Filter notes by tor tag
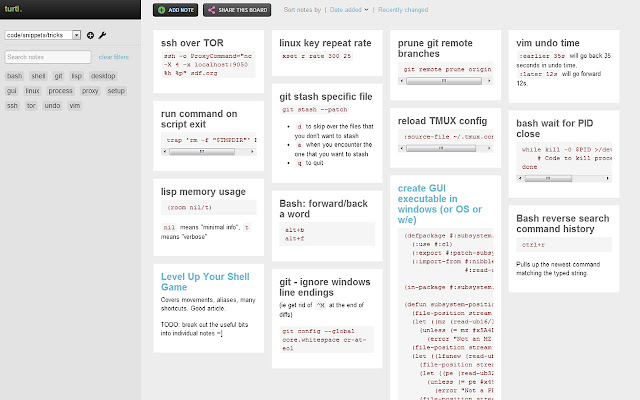The width and height of the screenshot is (640, 400). pyautogui.click(x=31, y=106)
